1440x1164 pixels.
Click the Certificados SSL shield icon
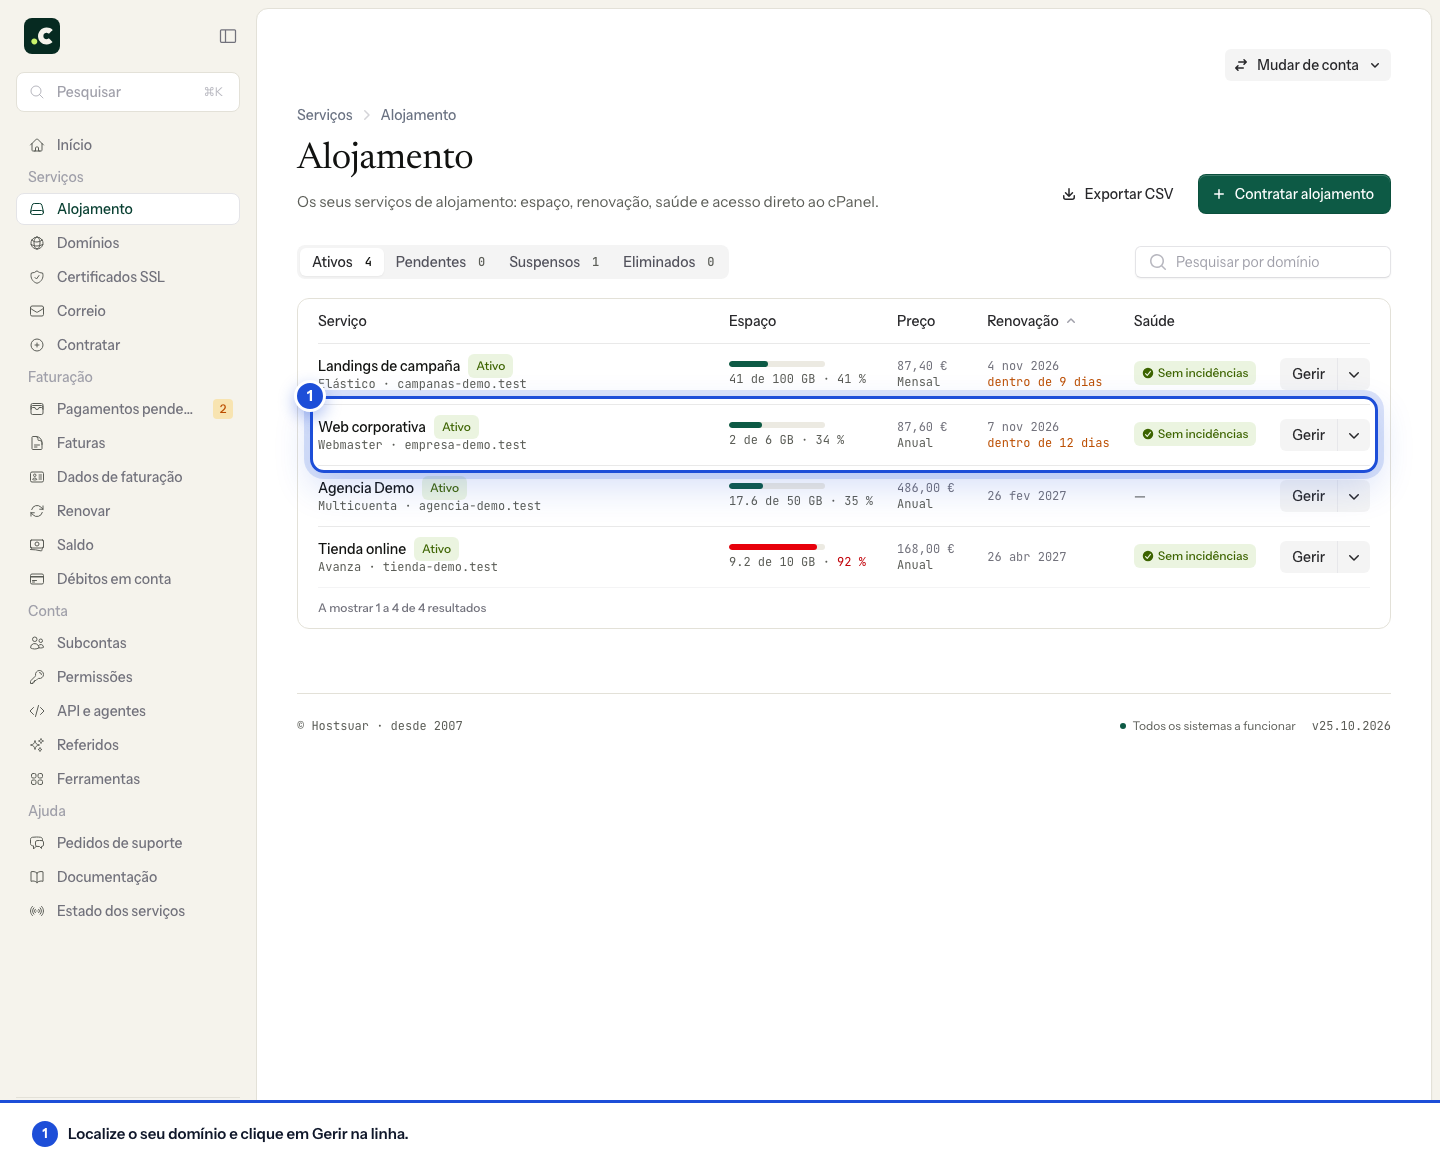click(37, 277)
